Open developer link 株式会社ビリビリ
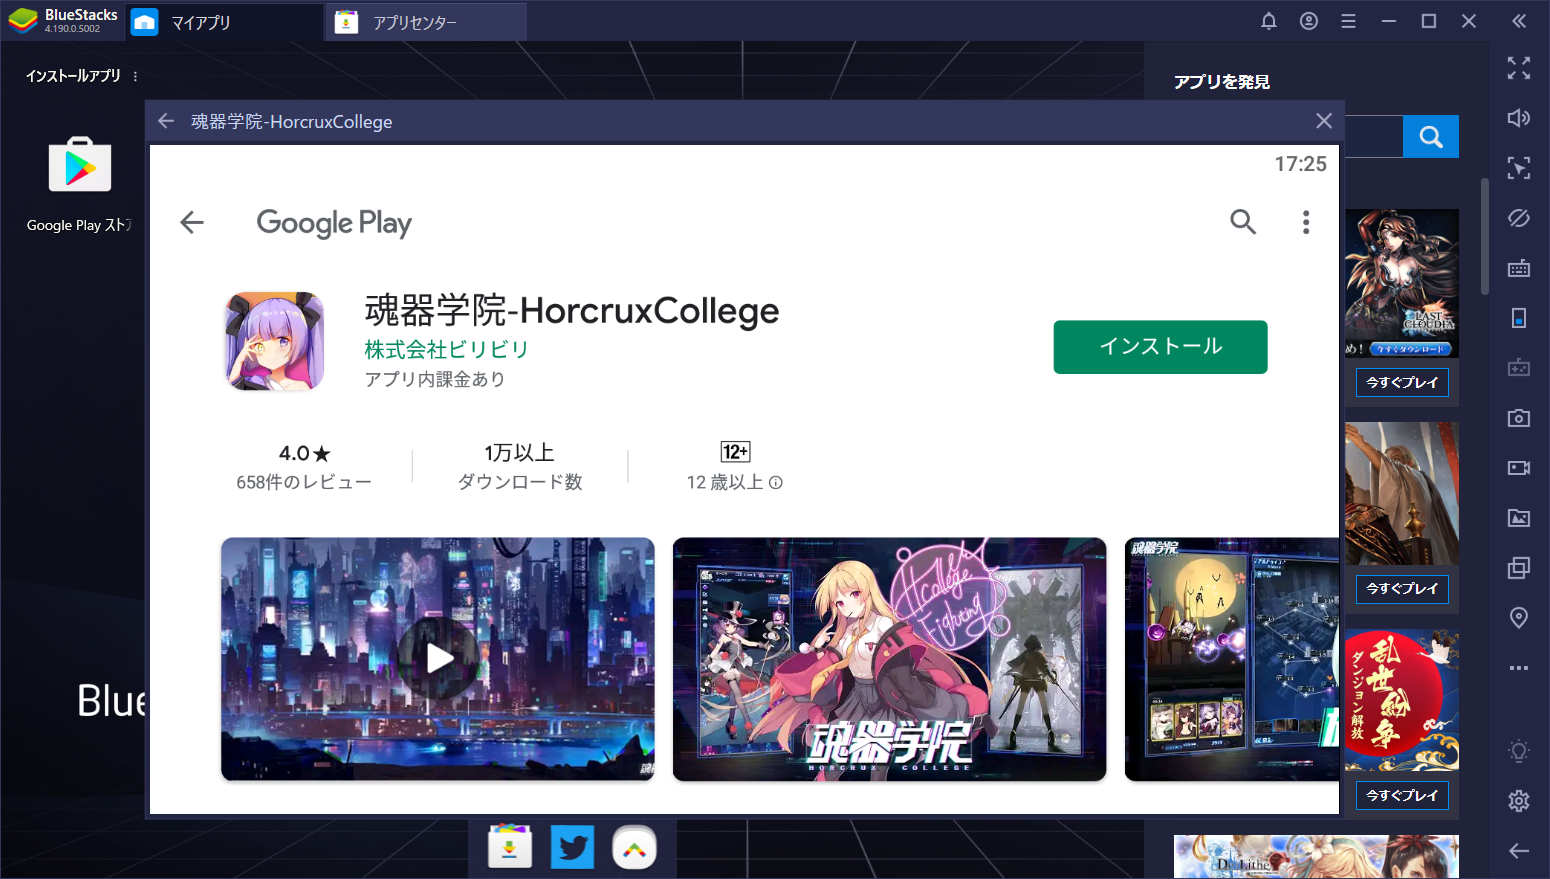Image resolution: width=1550 pixels, height=879 pixels. click(446, 349)
